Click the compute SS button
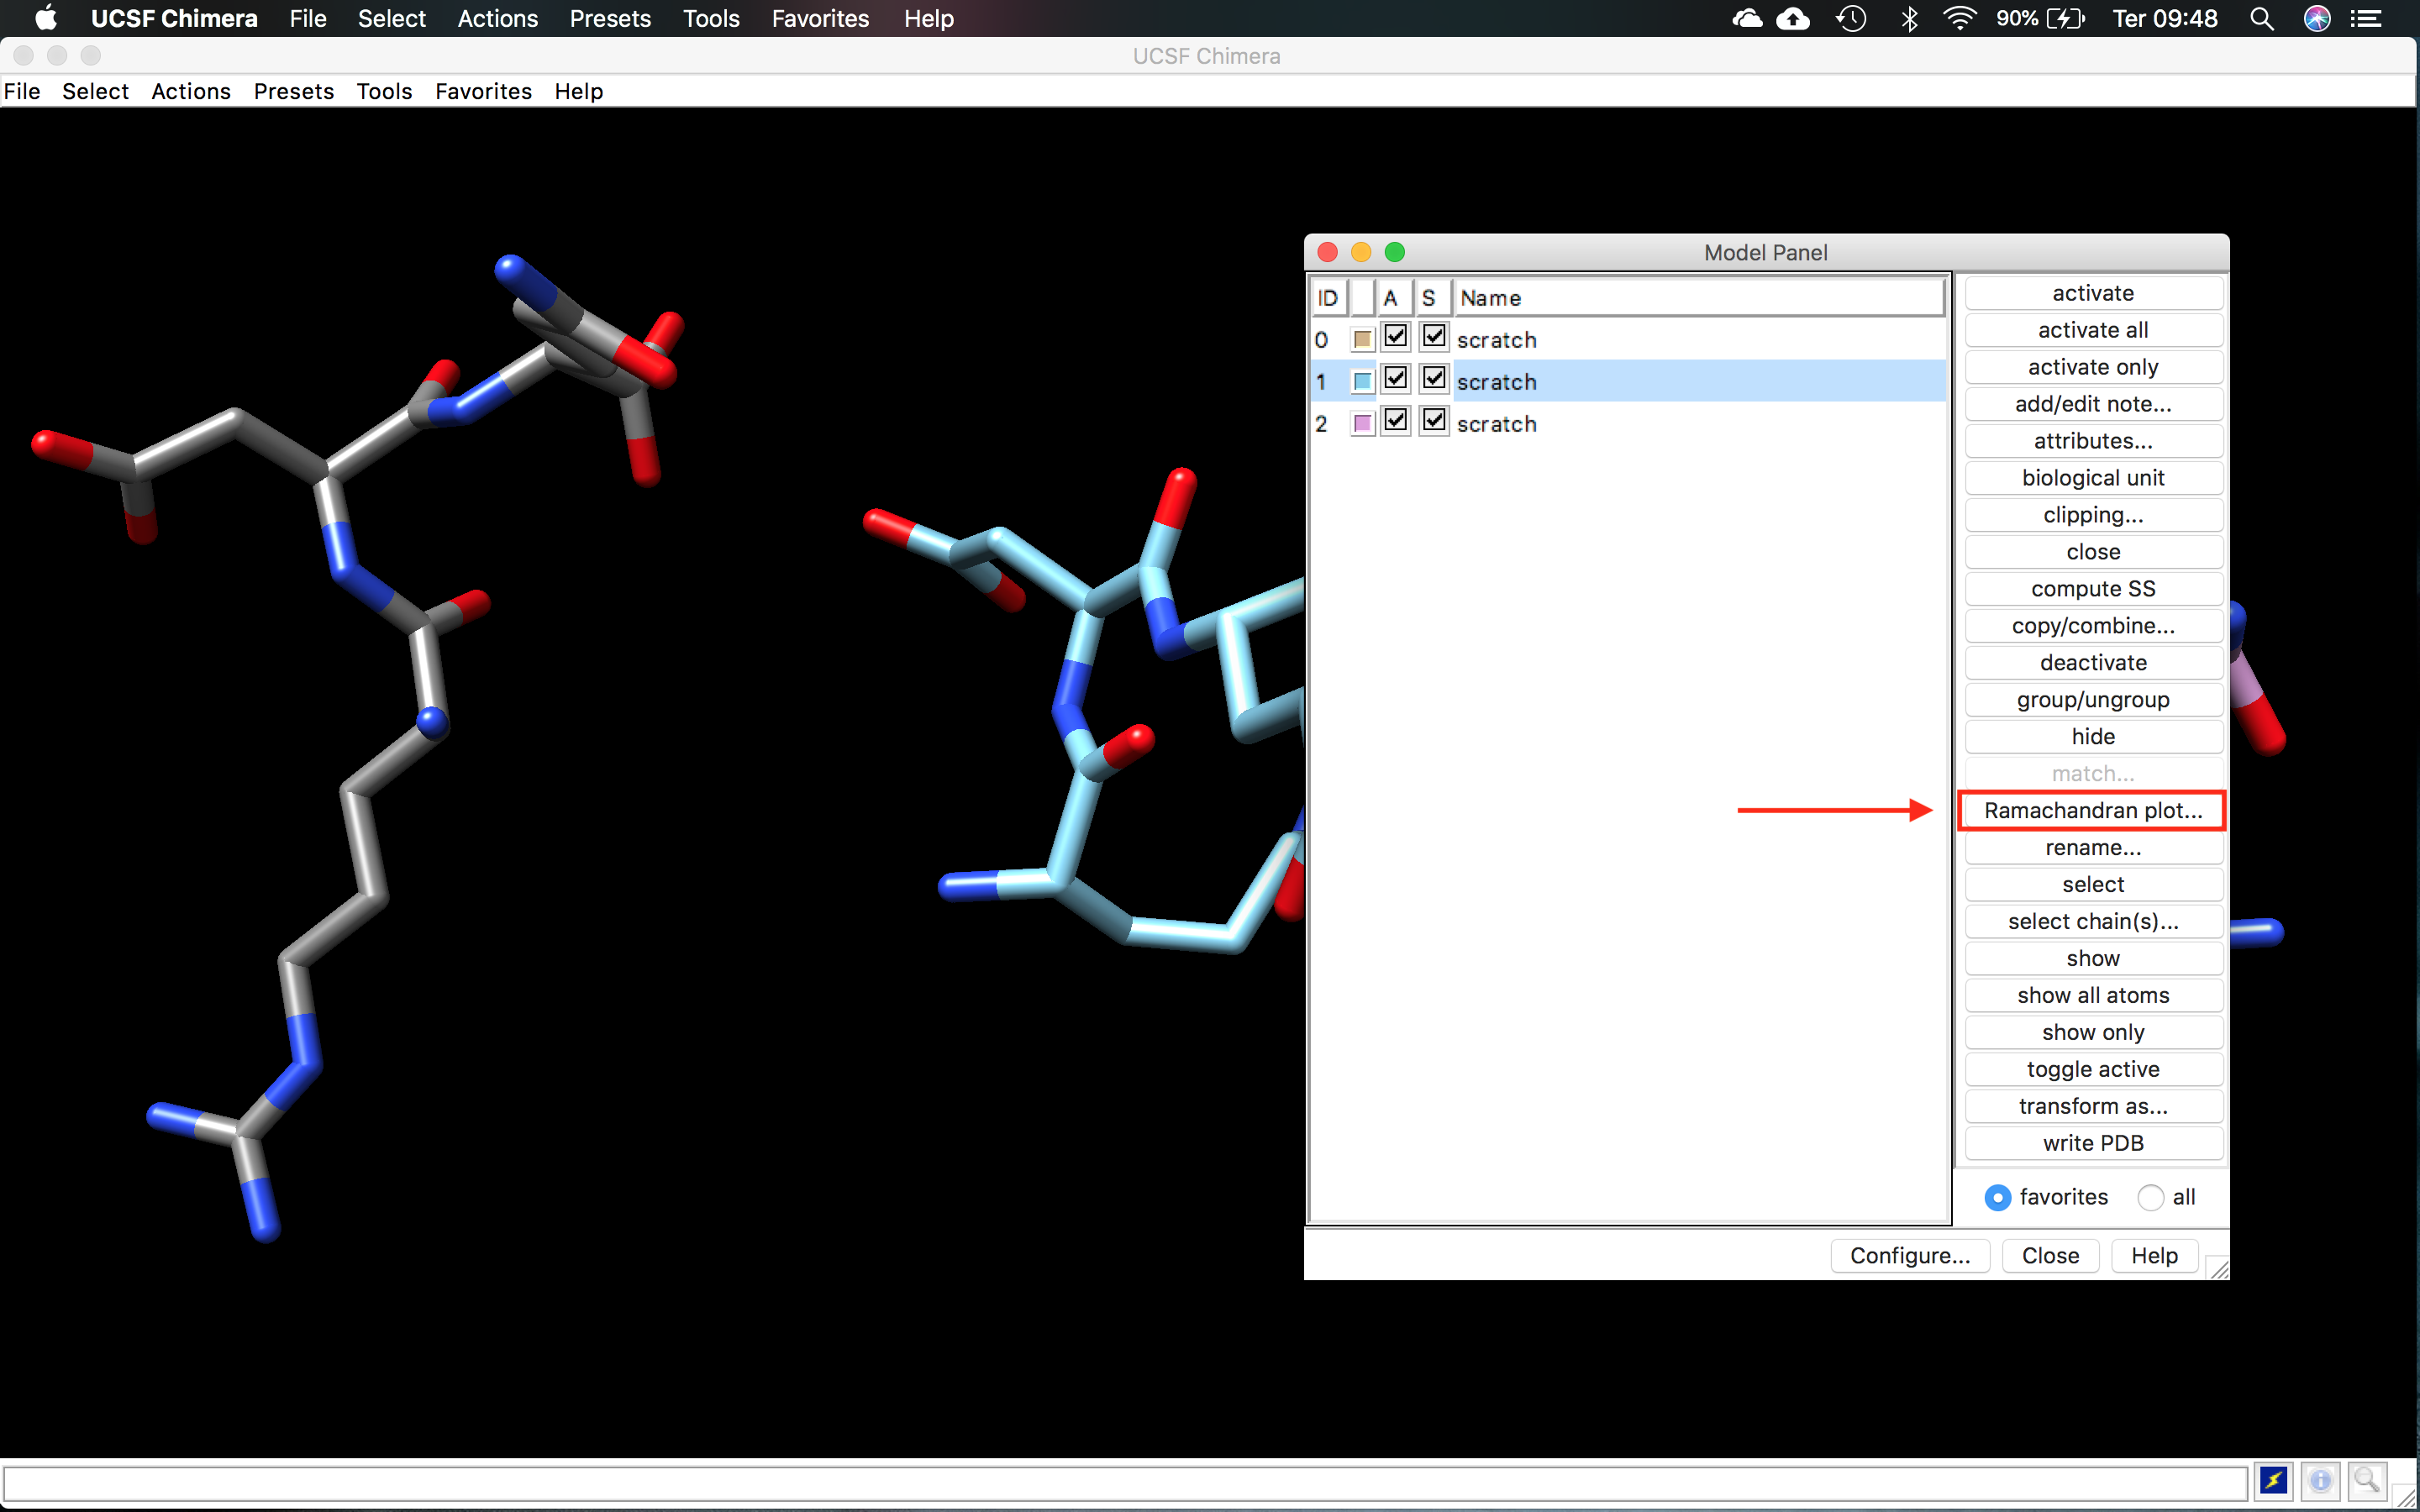 click(2093, 589)
